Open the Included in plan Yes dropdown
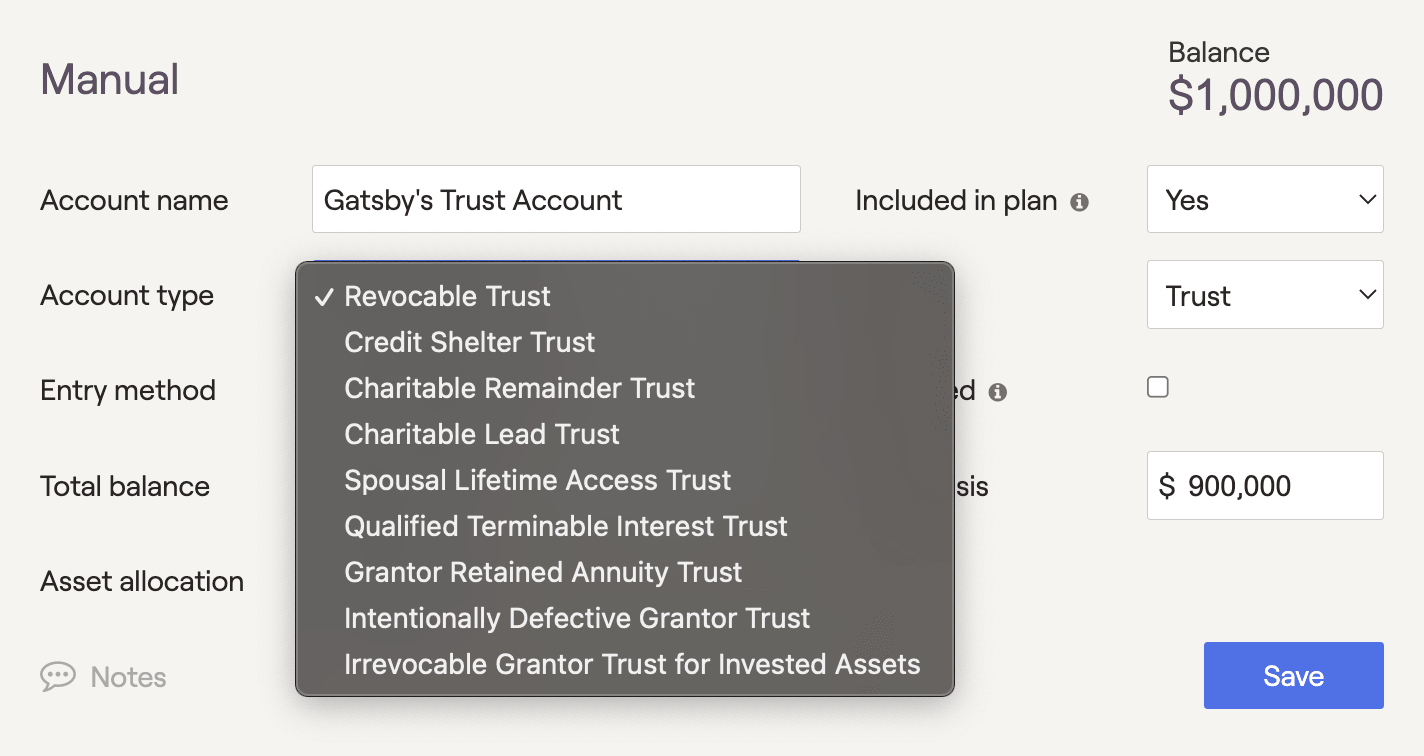 coord(1265,199)
